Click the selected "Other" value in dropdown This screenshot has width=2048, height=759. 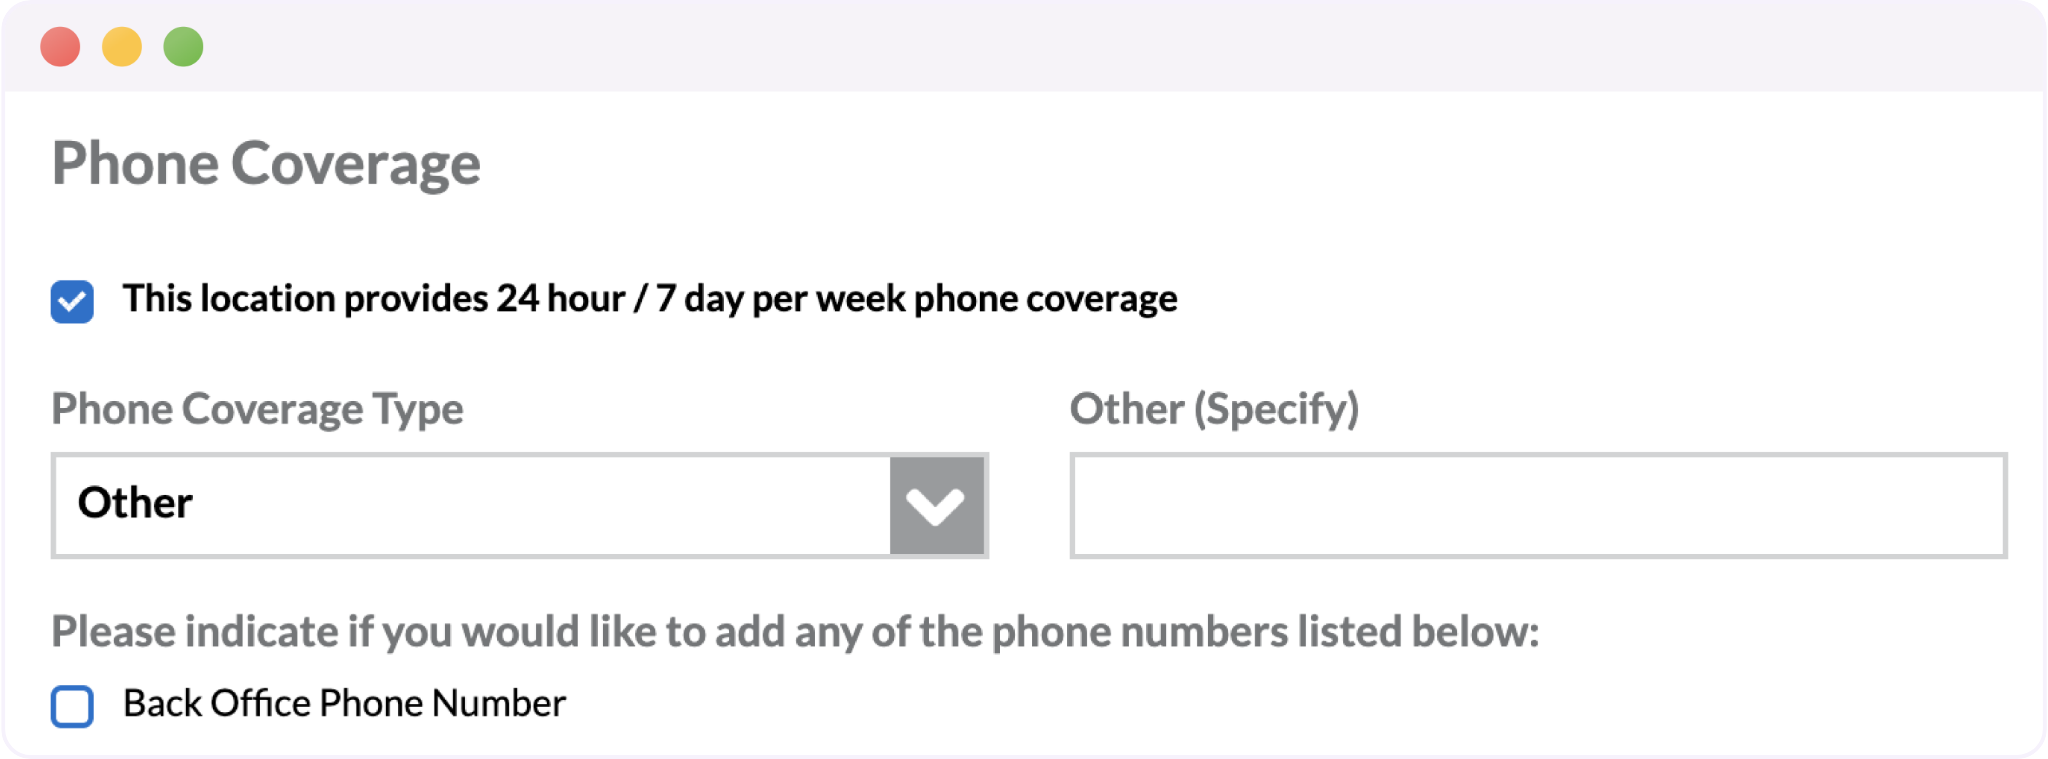click(x=136, y=503)
